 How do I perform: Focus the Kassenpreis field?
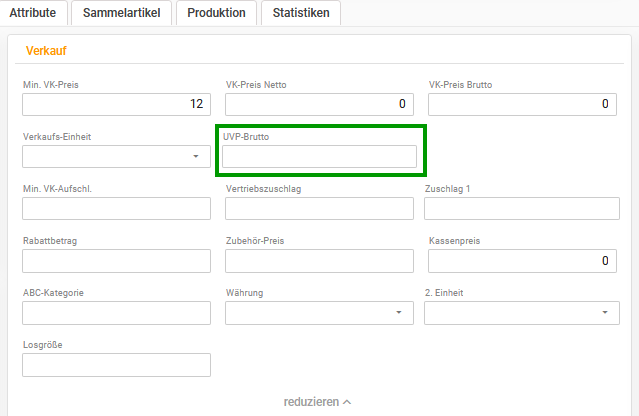pyautogui.click(x=522, y=261)
